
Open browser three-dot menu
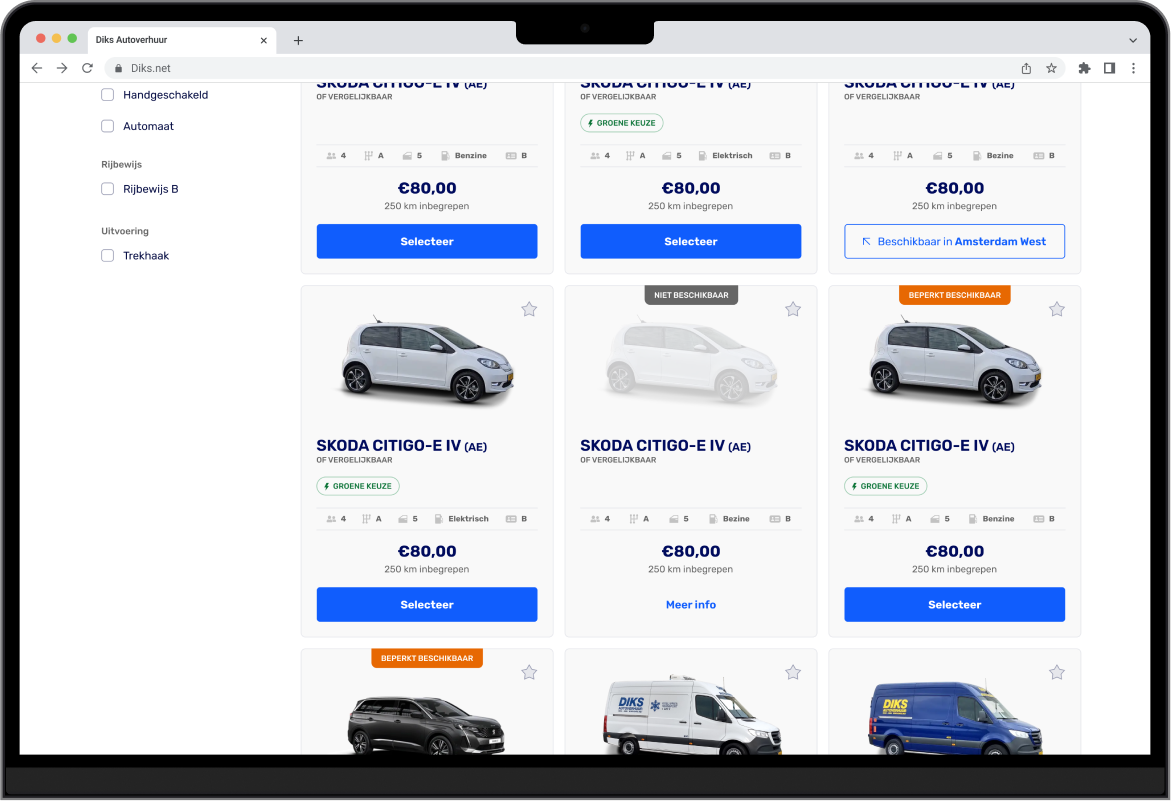[1133, 68]
